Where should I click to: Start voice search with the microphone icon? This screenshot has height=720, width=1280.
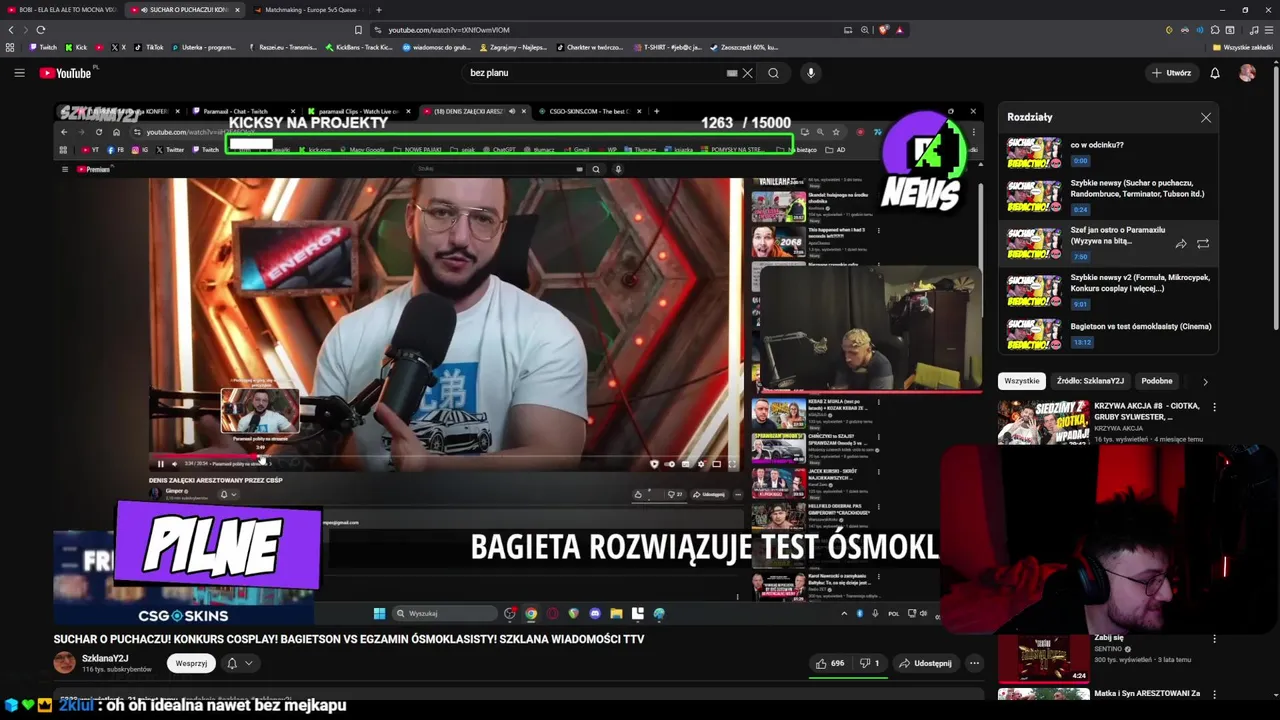[x=811, y=73]
